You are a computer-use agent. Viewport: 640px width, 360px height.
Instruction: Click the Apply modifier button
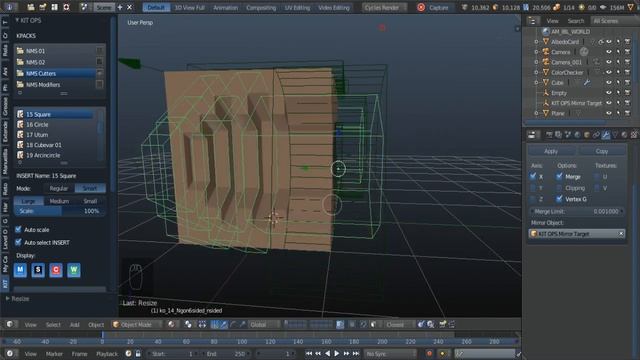(x=551, y=151)
